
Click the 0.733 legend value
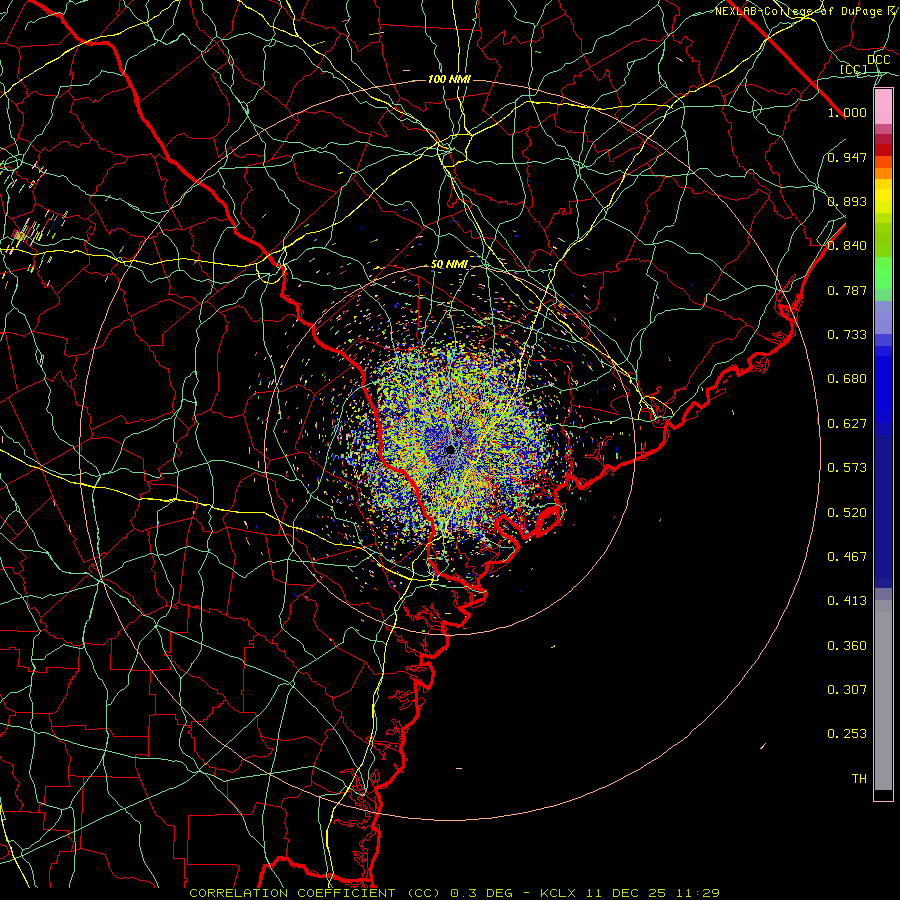[x=847, y=335]
